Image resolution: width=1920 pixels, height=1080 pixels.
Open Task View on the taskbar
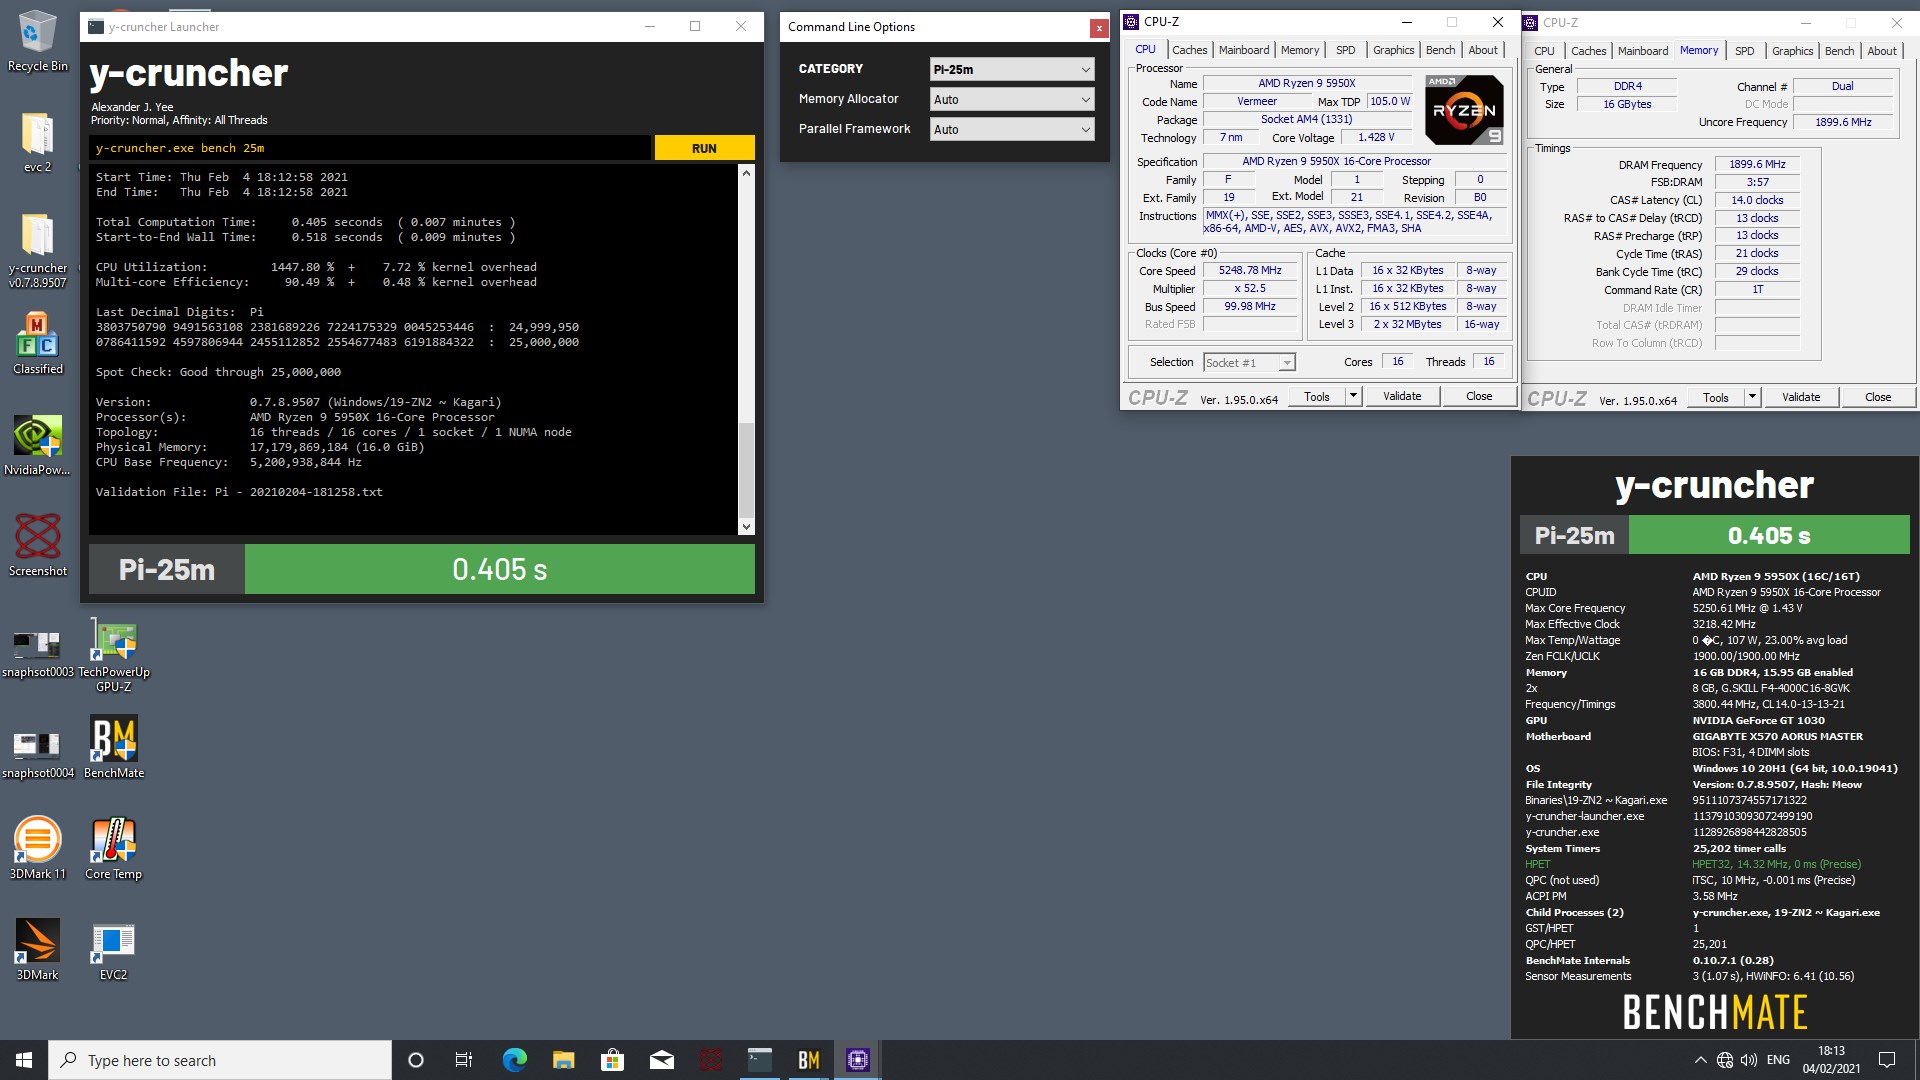click(x=464, y=1060)
